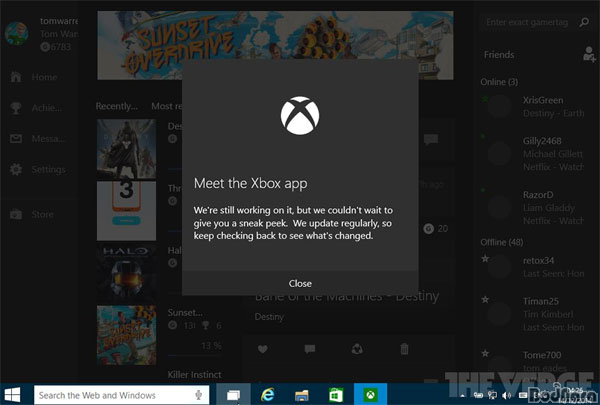
Task: Open the Halo game cover thumbnail
Action: click(126, 273)
